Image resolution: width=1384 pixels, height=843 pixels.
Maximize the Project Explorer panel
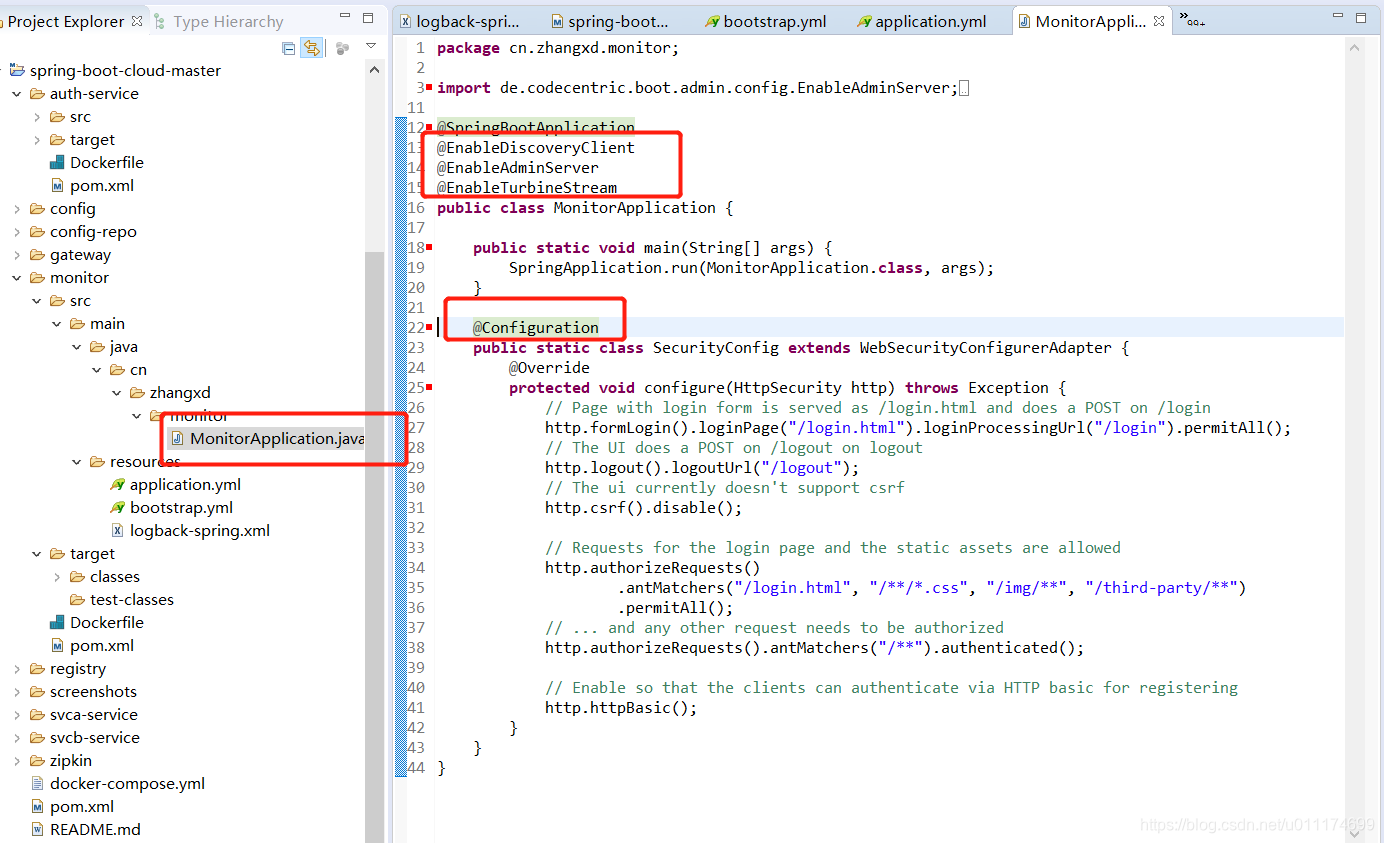click(368, 18)
